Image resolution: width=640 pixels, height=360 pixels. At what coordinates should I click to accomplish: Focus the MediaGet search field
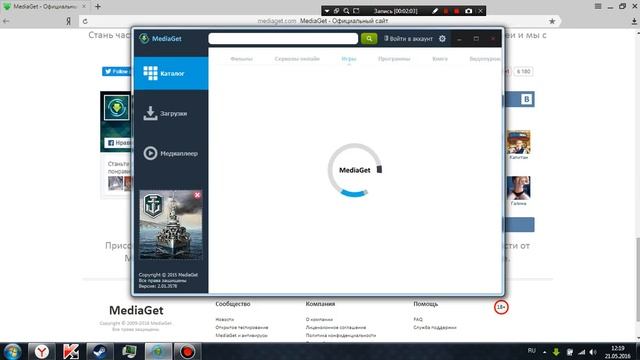[283, 38]
